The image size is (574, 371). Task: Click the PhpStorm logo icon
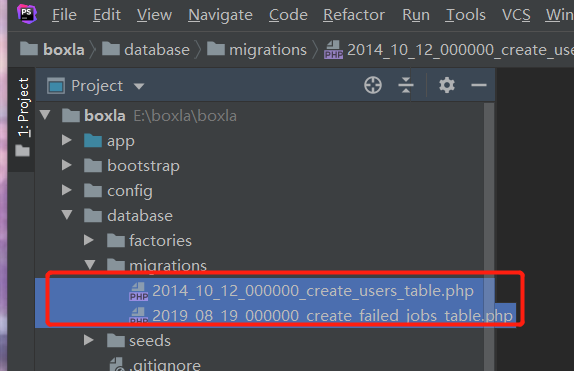(27, 14)
